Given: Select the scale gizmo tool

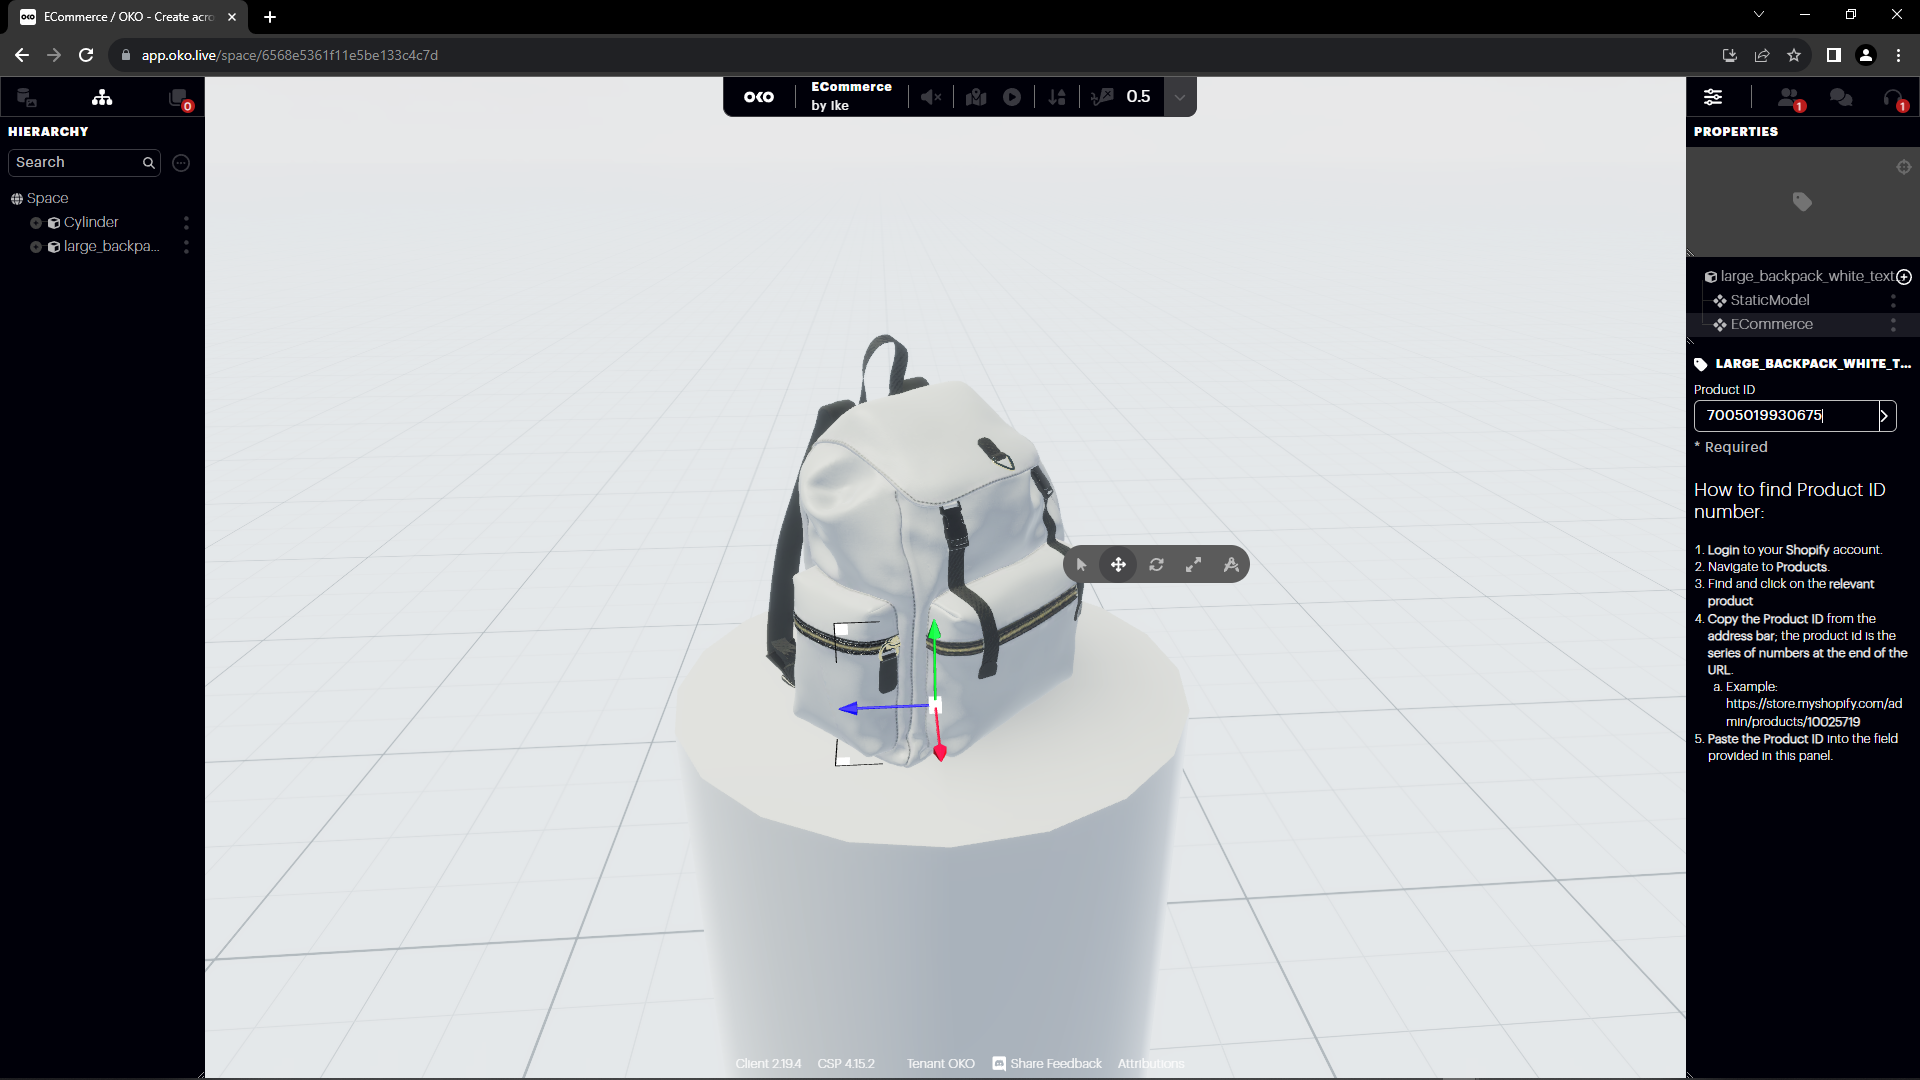Looking at the screenshot, I should tap(1194, 565).
